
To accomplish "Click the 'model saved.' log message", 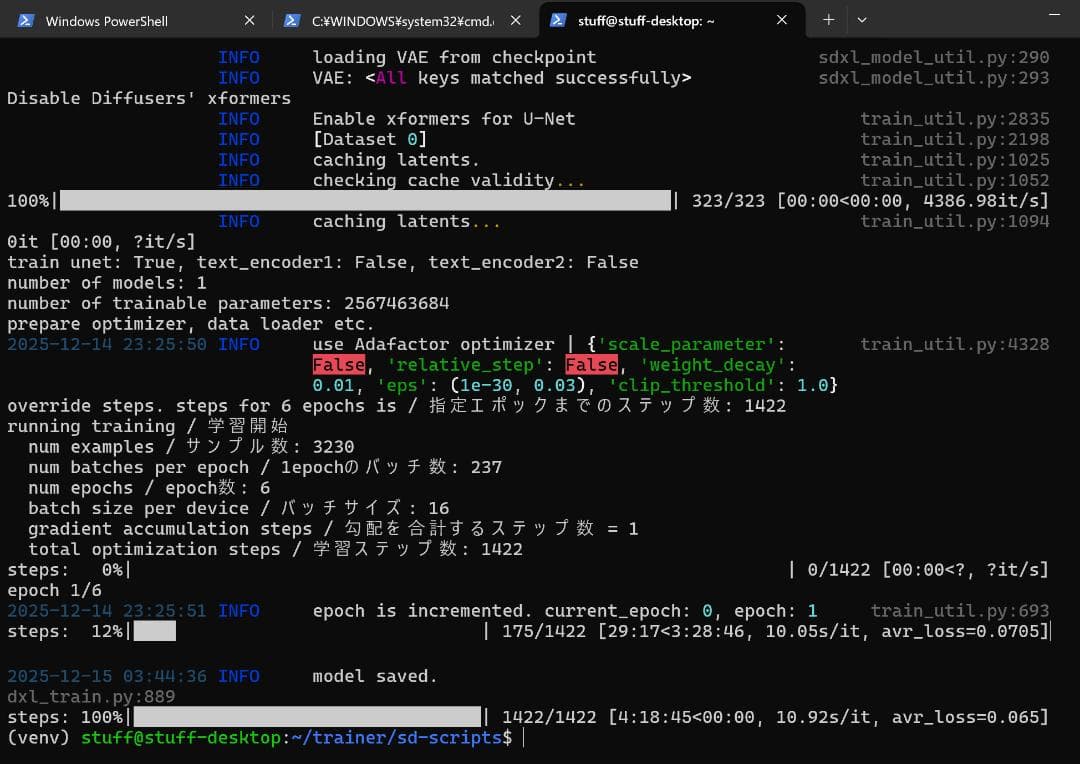I will pos(375,676).
